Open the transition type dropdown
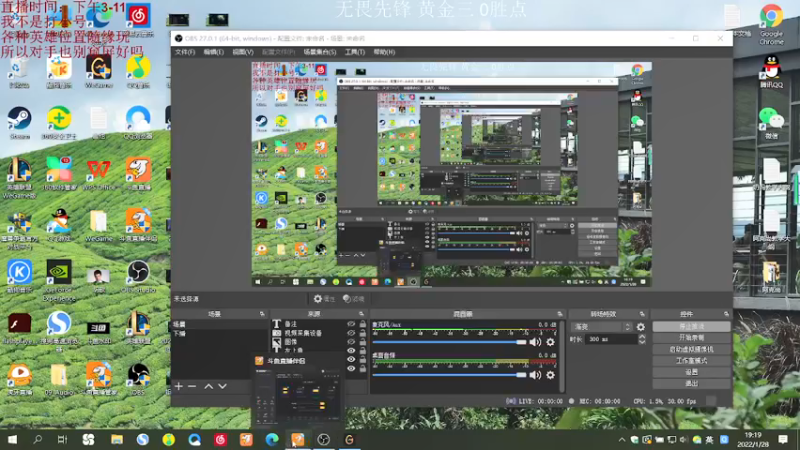800x450 pixels. (603, 327)
